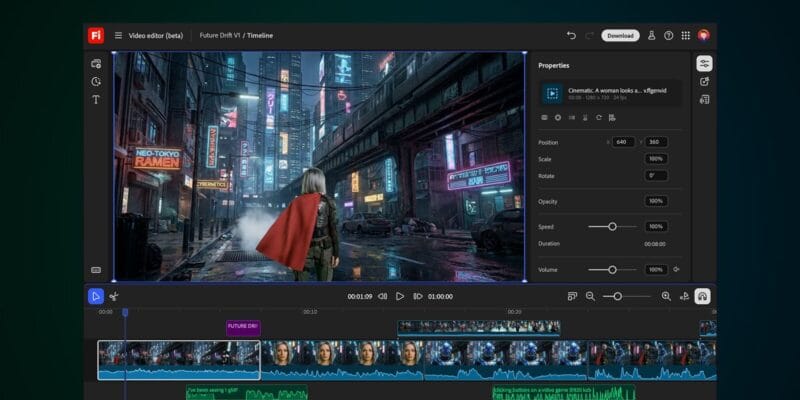Click the playhead marker on the ruler

click(x=125, y=312)
